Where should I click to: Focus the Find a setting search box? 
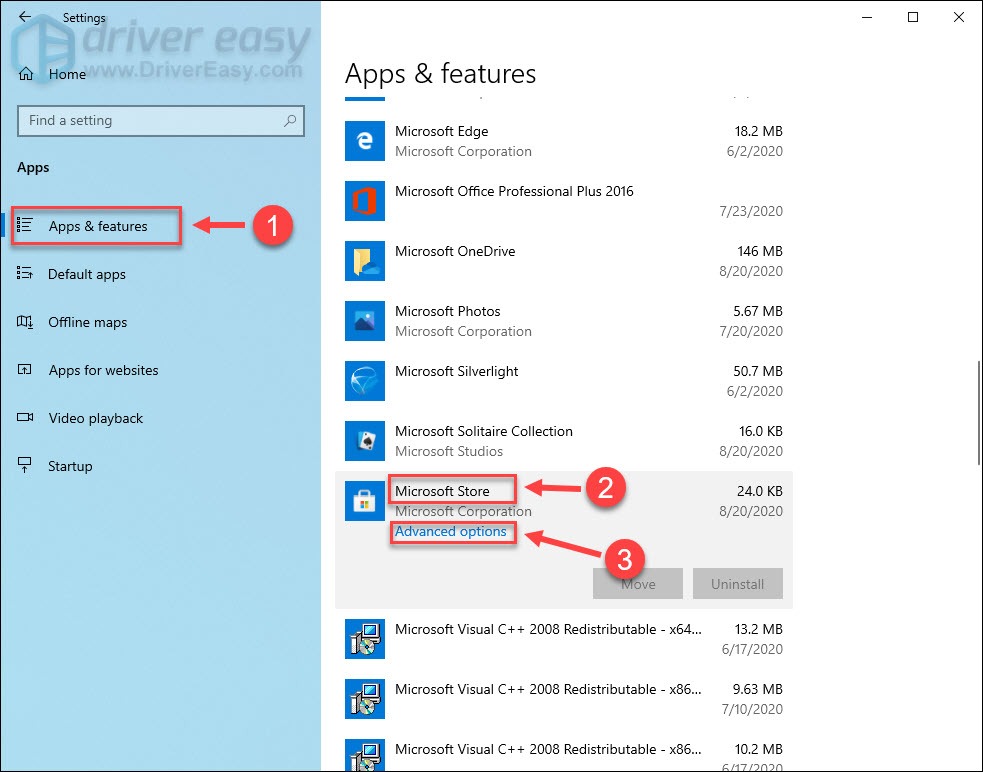(x=160, y=120)
